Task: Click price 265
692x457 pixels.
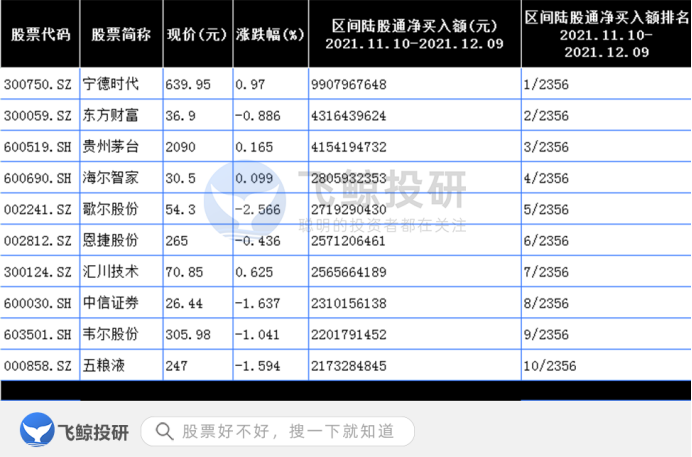Action: (177, 241)
